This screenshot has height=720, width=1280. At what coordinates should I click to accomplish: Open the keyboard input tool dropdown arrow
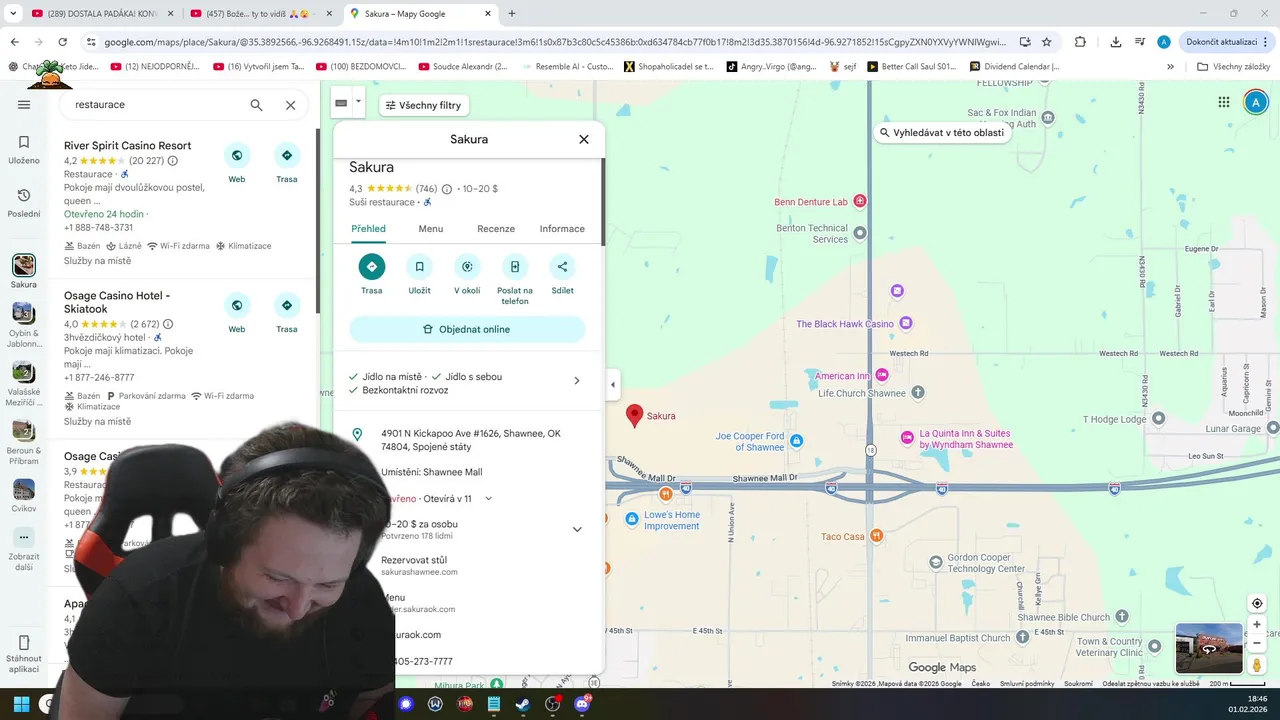tap(359, 103)
